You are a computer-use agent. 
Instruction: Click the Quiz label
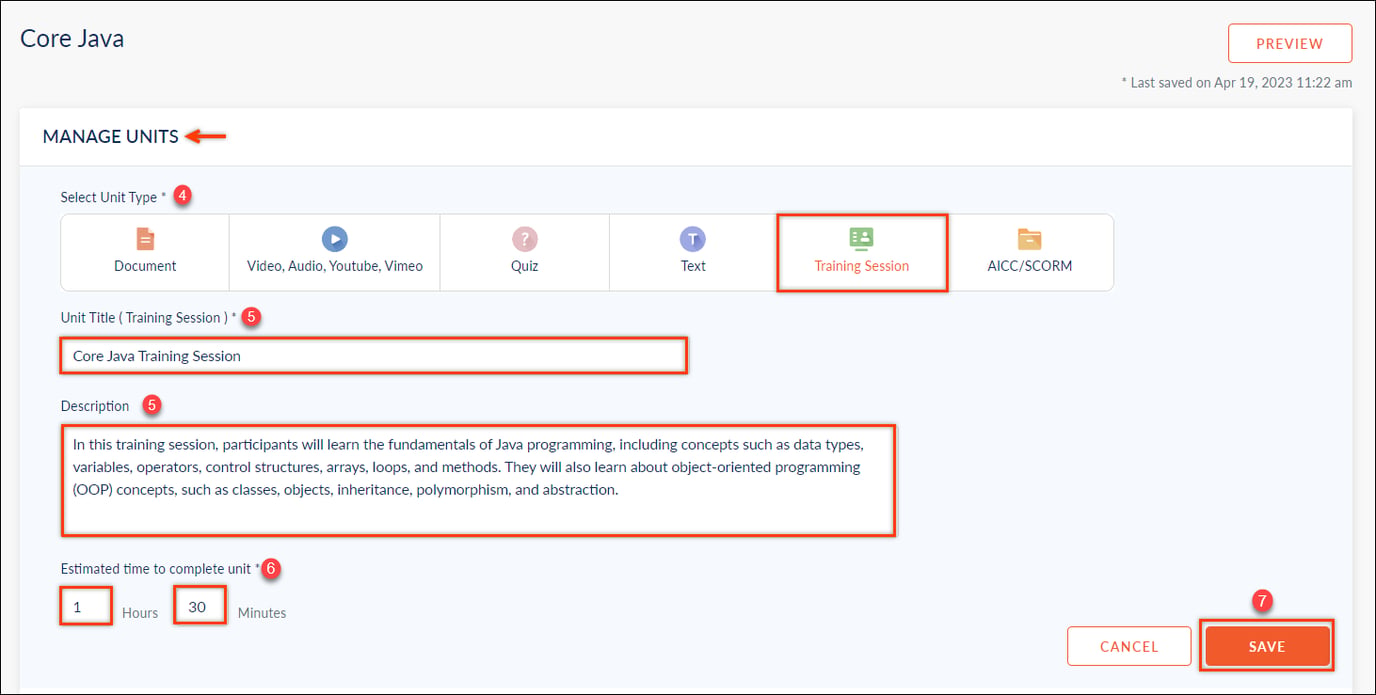pos(524,266)
